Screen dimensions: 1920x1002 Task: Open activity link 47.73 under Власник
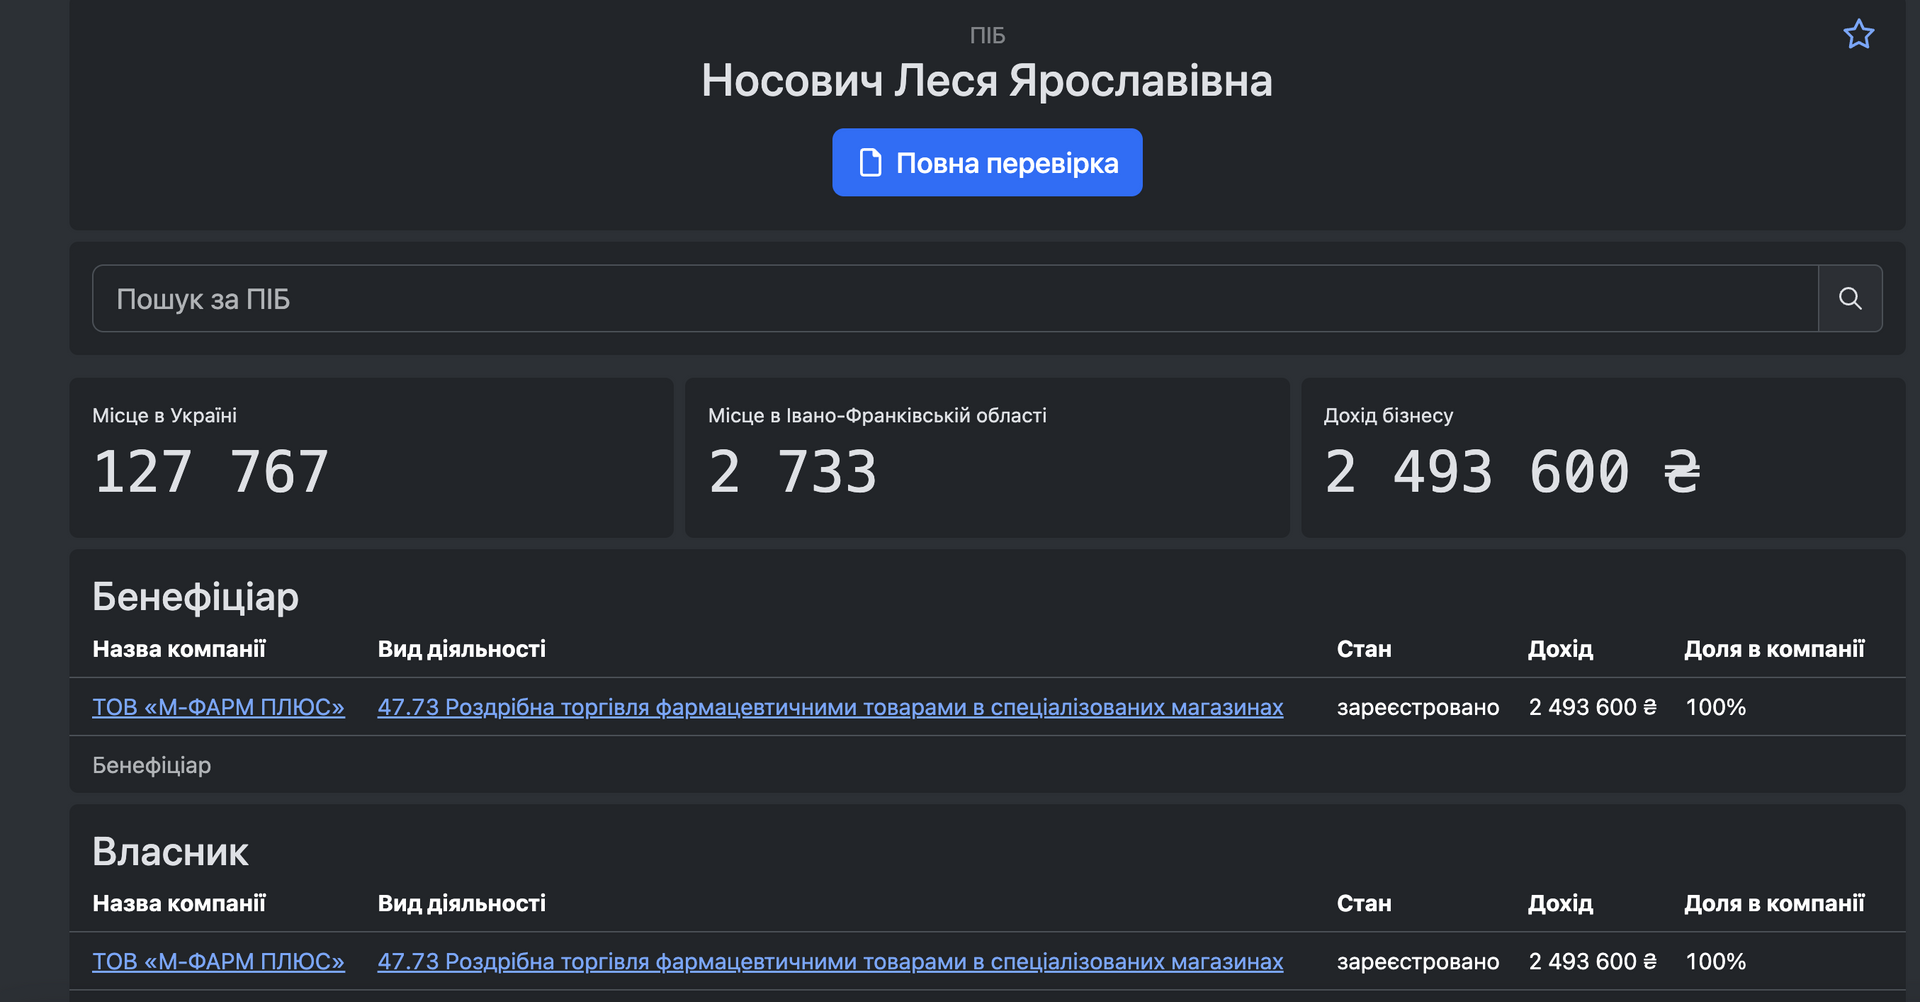point(830,961)
